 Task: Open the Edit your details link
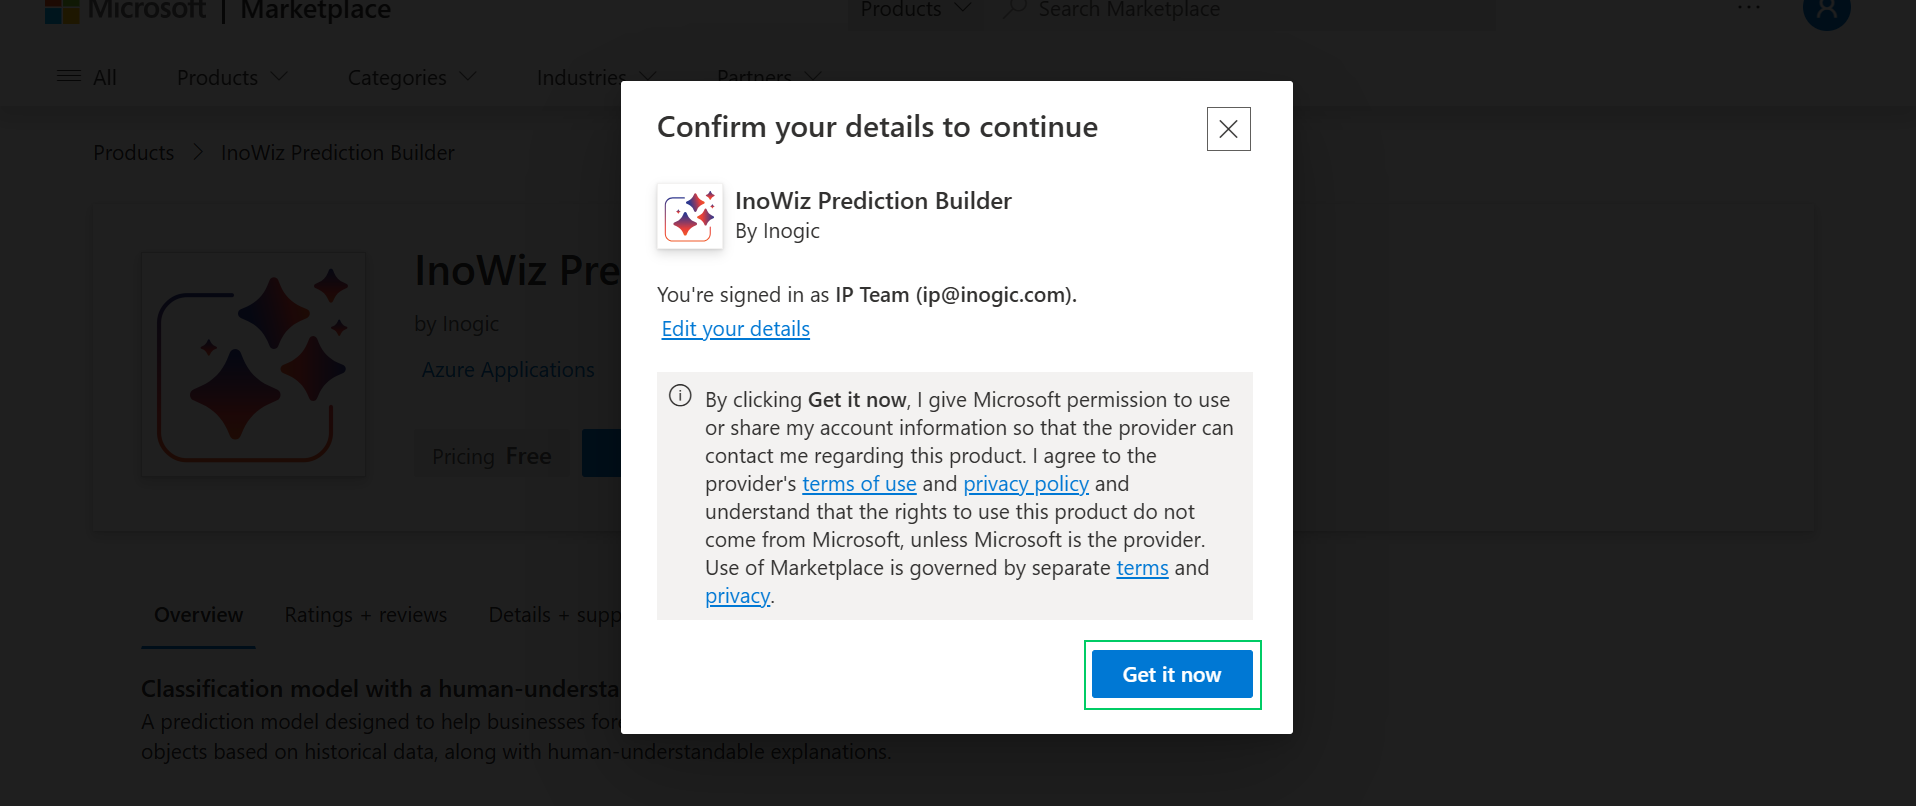click(x=735, y=329)
